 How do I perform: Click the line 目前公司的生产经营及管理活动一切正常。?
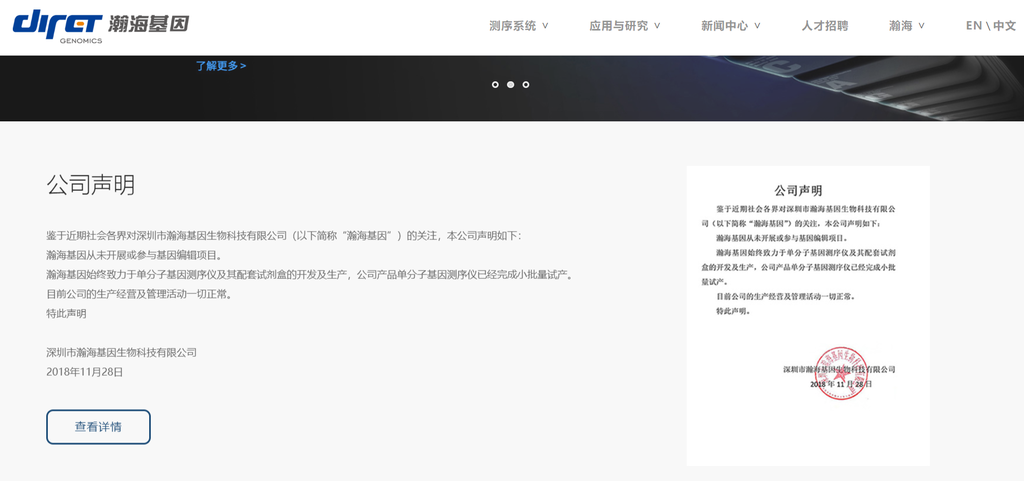tap(139, 294)
